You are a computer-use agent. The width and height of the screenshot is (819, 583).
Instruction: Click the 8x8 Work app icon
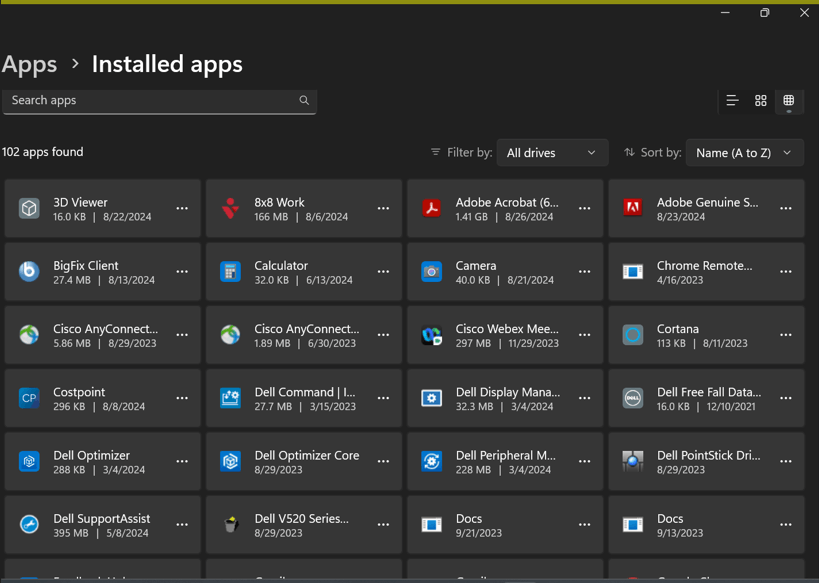231,208
